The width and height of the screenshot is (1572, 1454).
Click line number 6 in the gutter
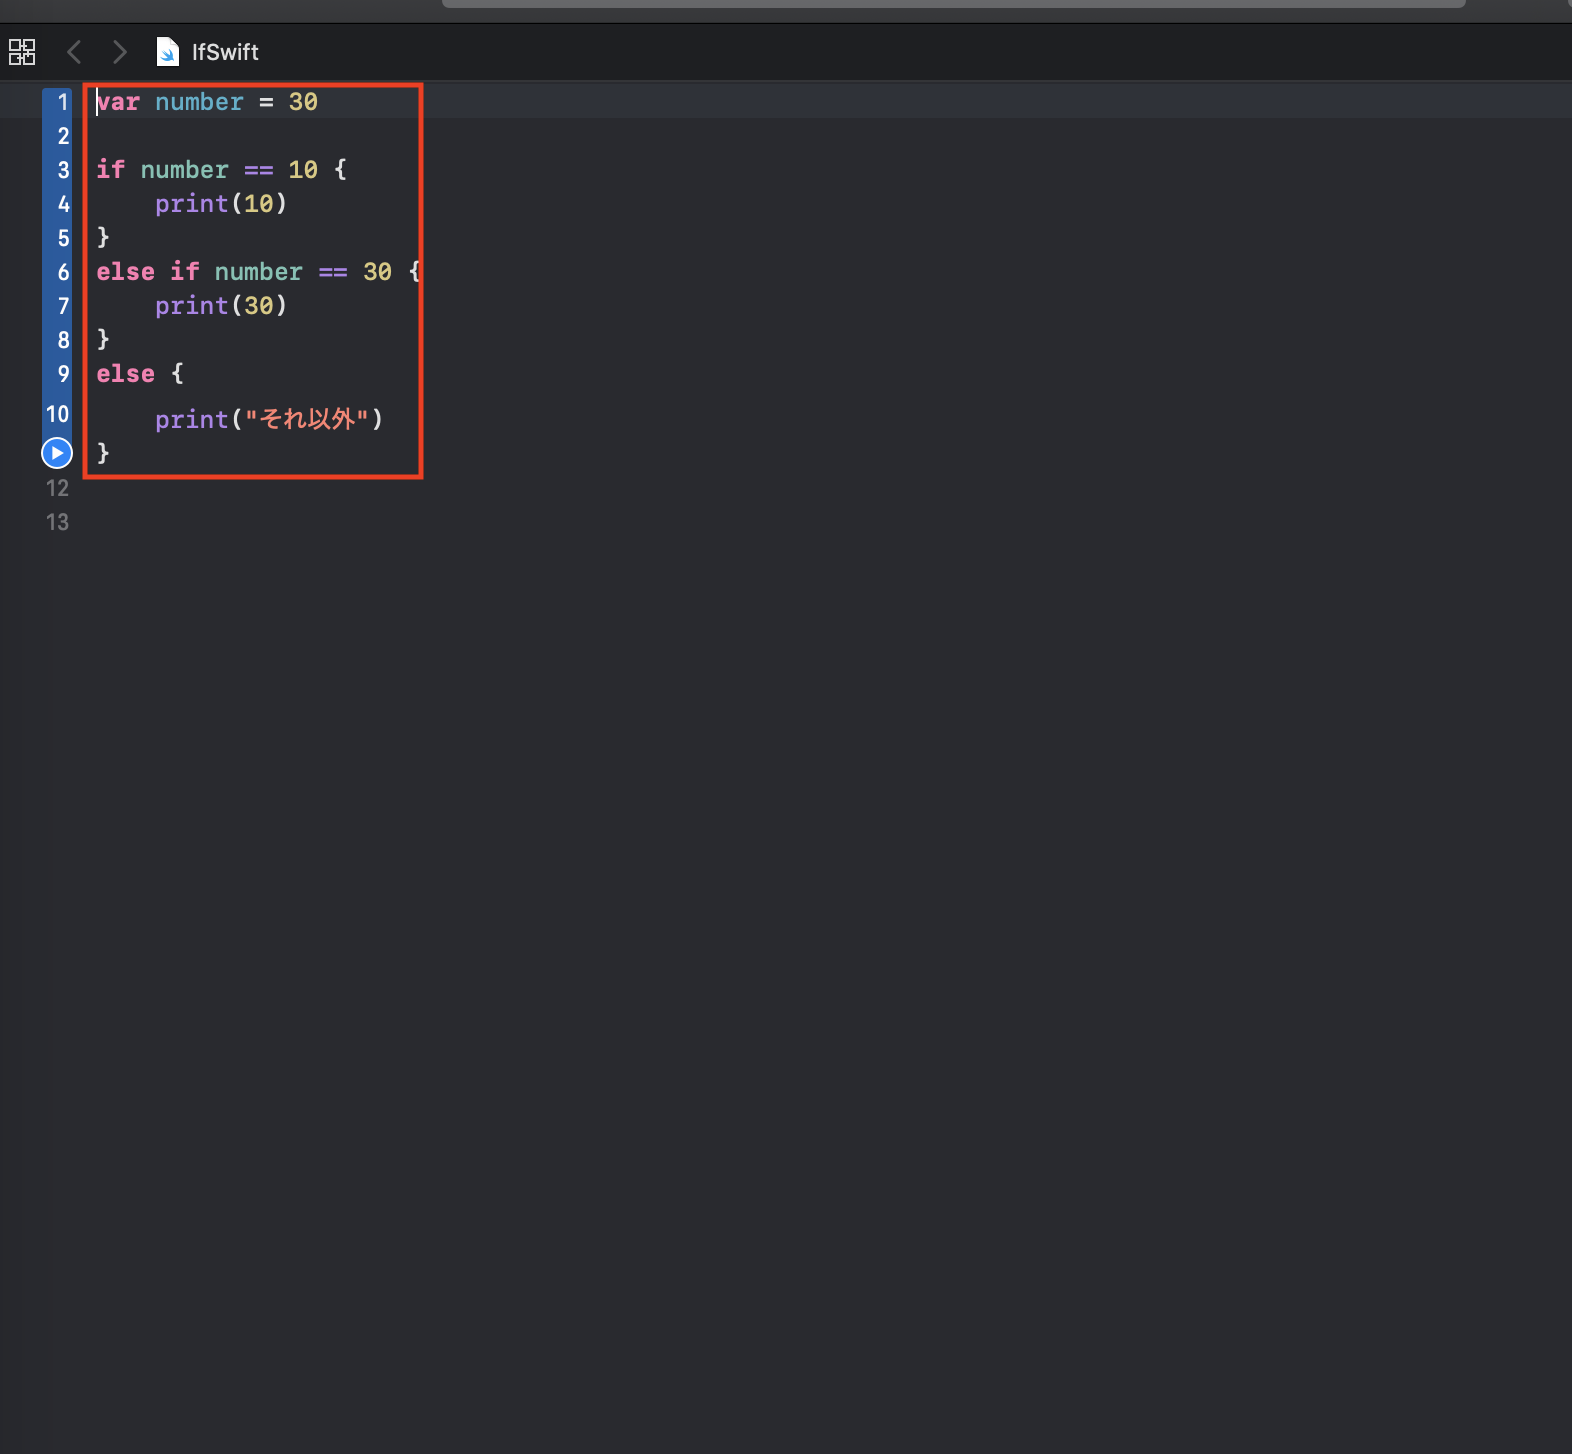click(63, 272)
